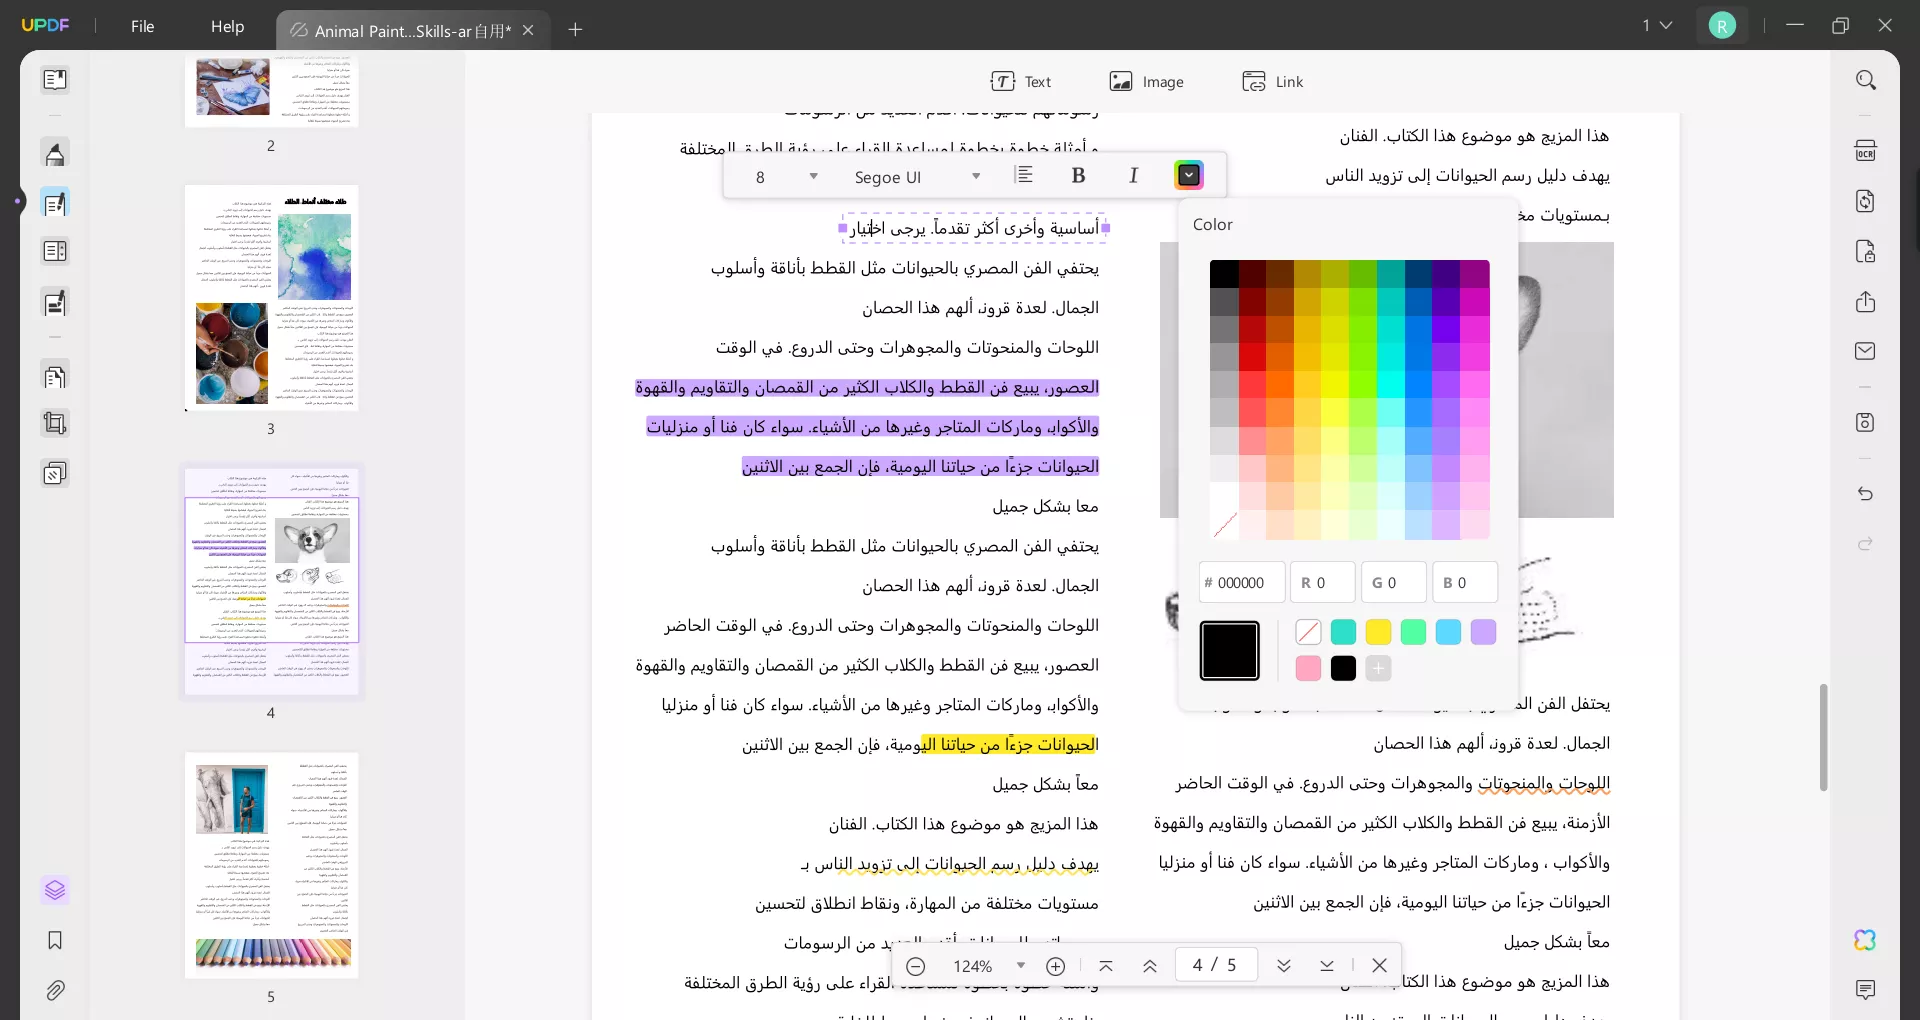Screen dimensions: 1920x1020
Task: Open the Segoe UI font family dropdown
Action: pyautogui.click(x=977, y=176)
